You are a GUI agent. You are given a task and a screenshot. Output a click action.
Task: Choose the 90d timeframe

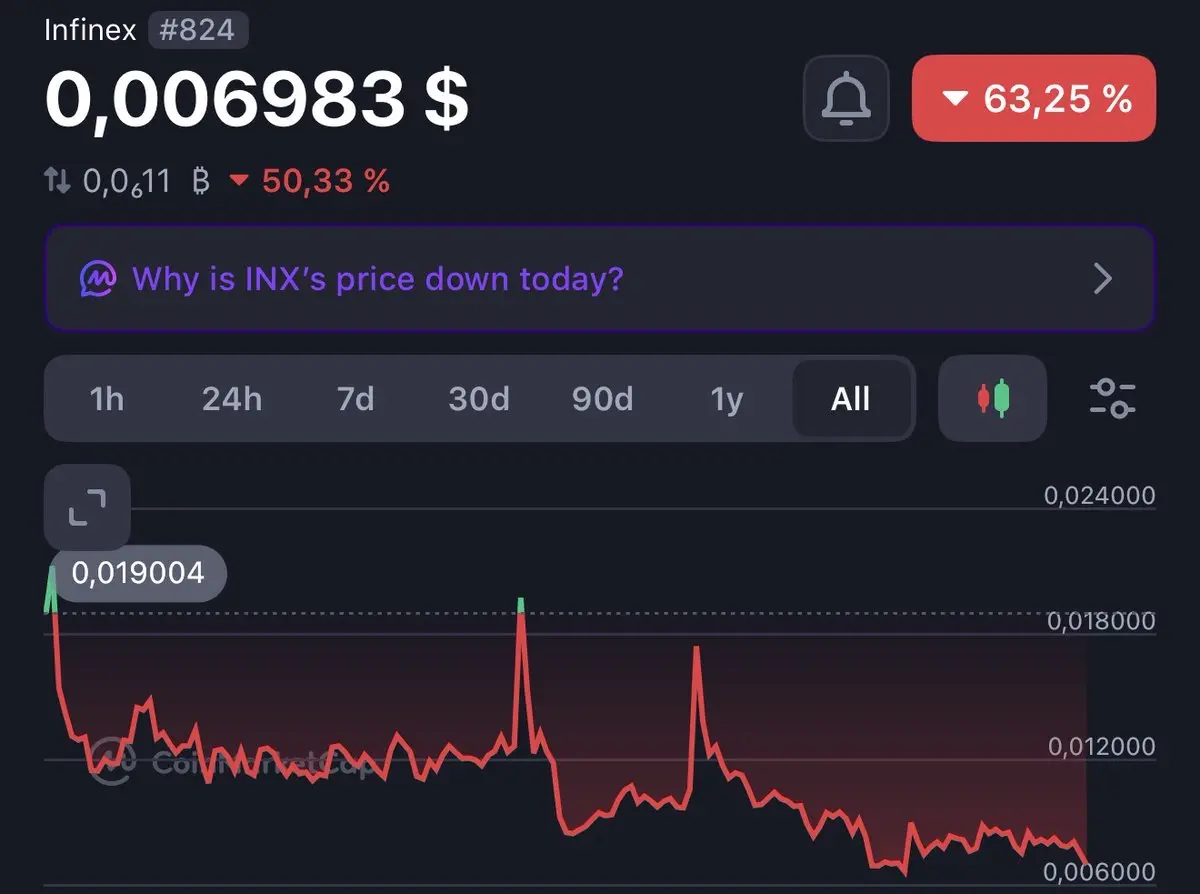pyautogui.click(x=602, y=399)
